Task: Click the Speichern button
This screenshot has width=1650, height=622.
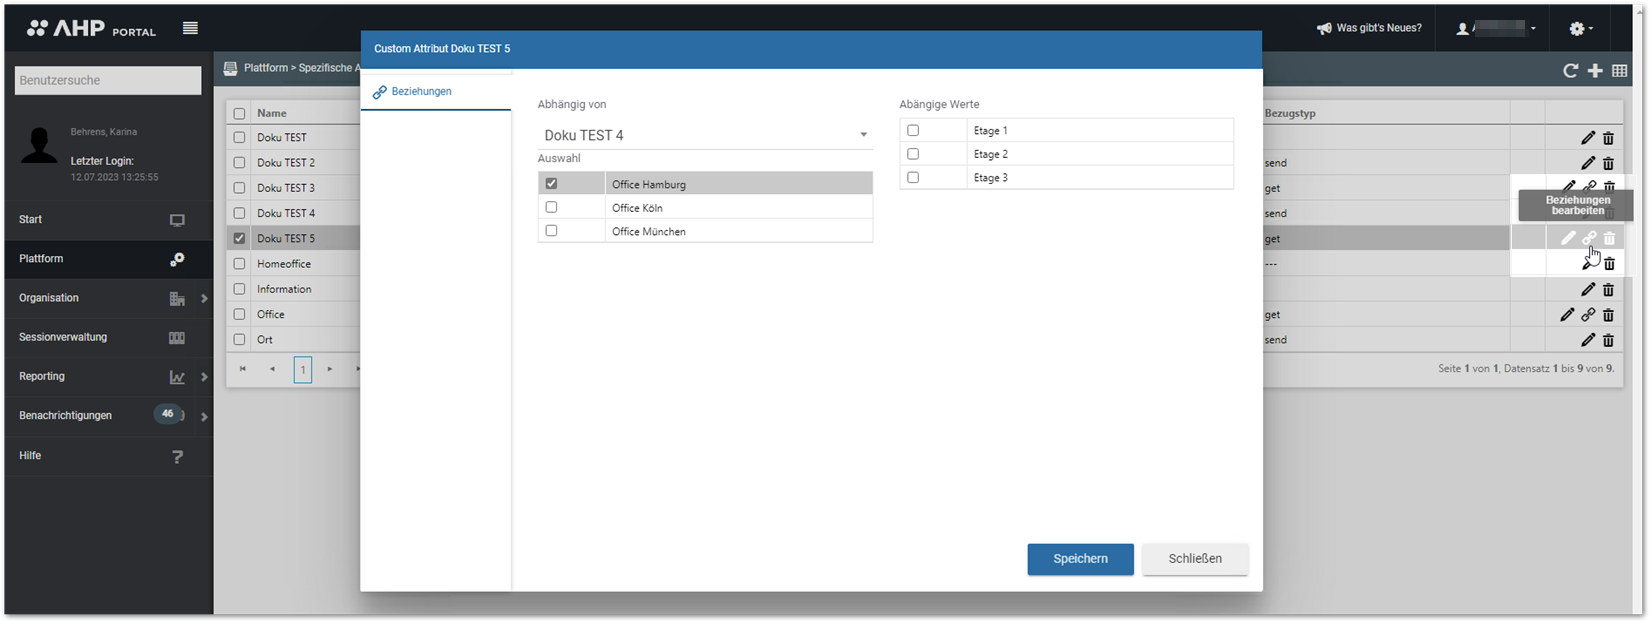Action: (x=1080, y=559)
